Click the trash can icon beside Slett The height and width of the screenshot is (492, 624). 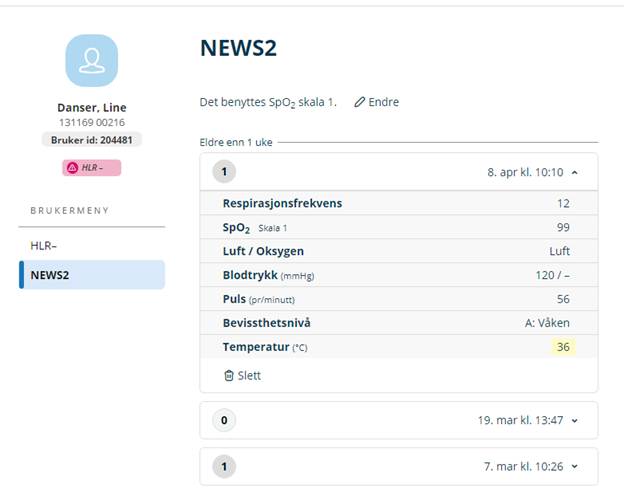229,375
